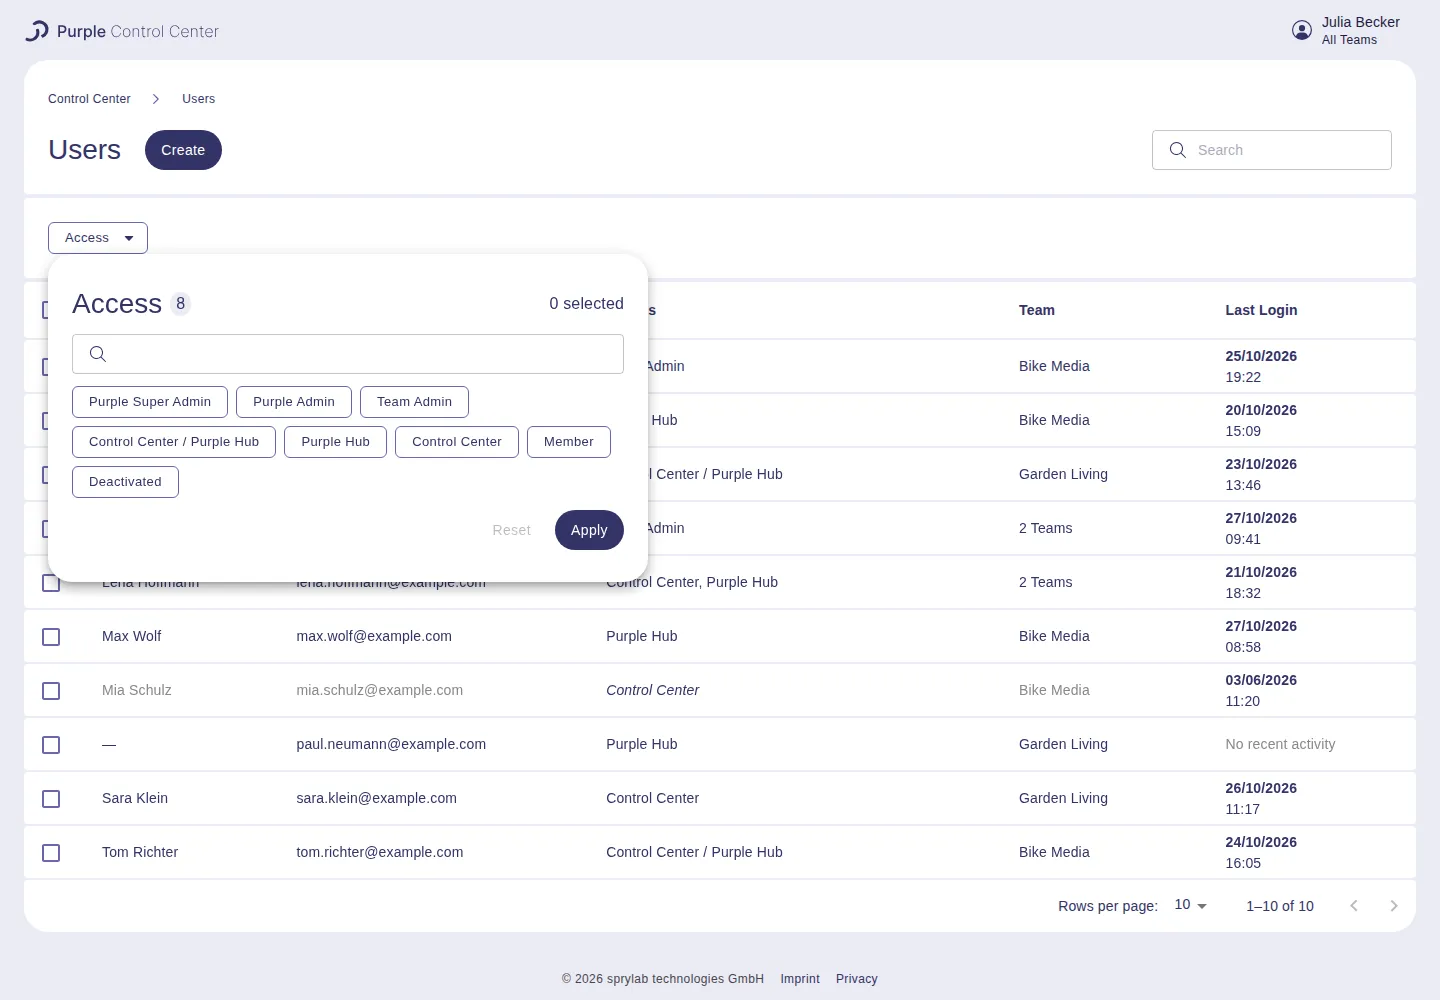Screen dimensions: 1440x1000
Task: Click the Purple Control Center logo icon
Action: pyautogui.click(x=37, y=31)
